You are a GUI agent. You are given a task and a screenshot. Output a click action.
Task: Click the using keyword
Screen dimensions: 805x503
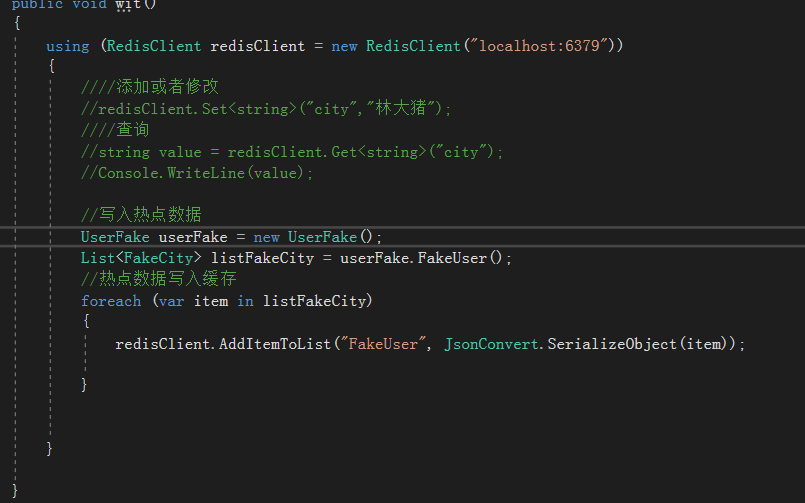pyautogui.click(x=67, y=46)
